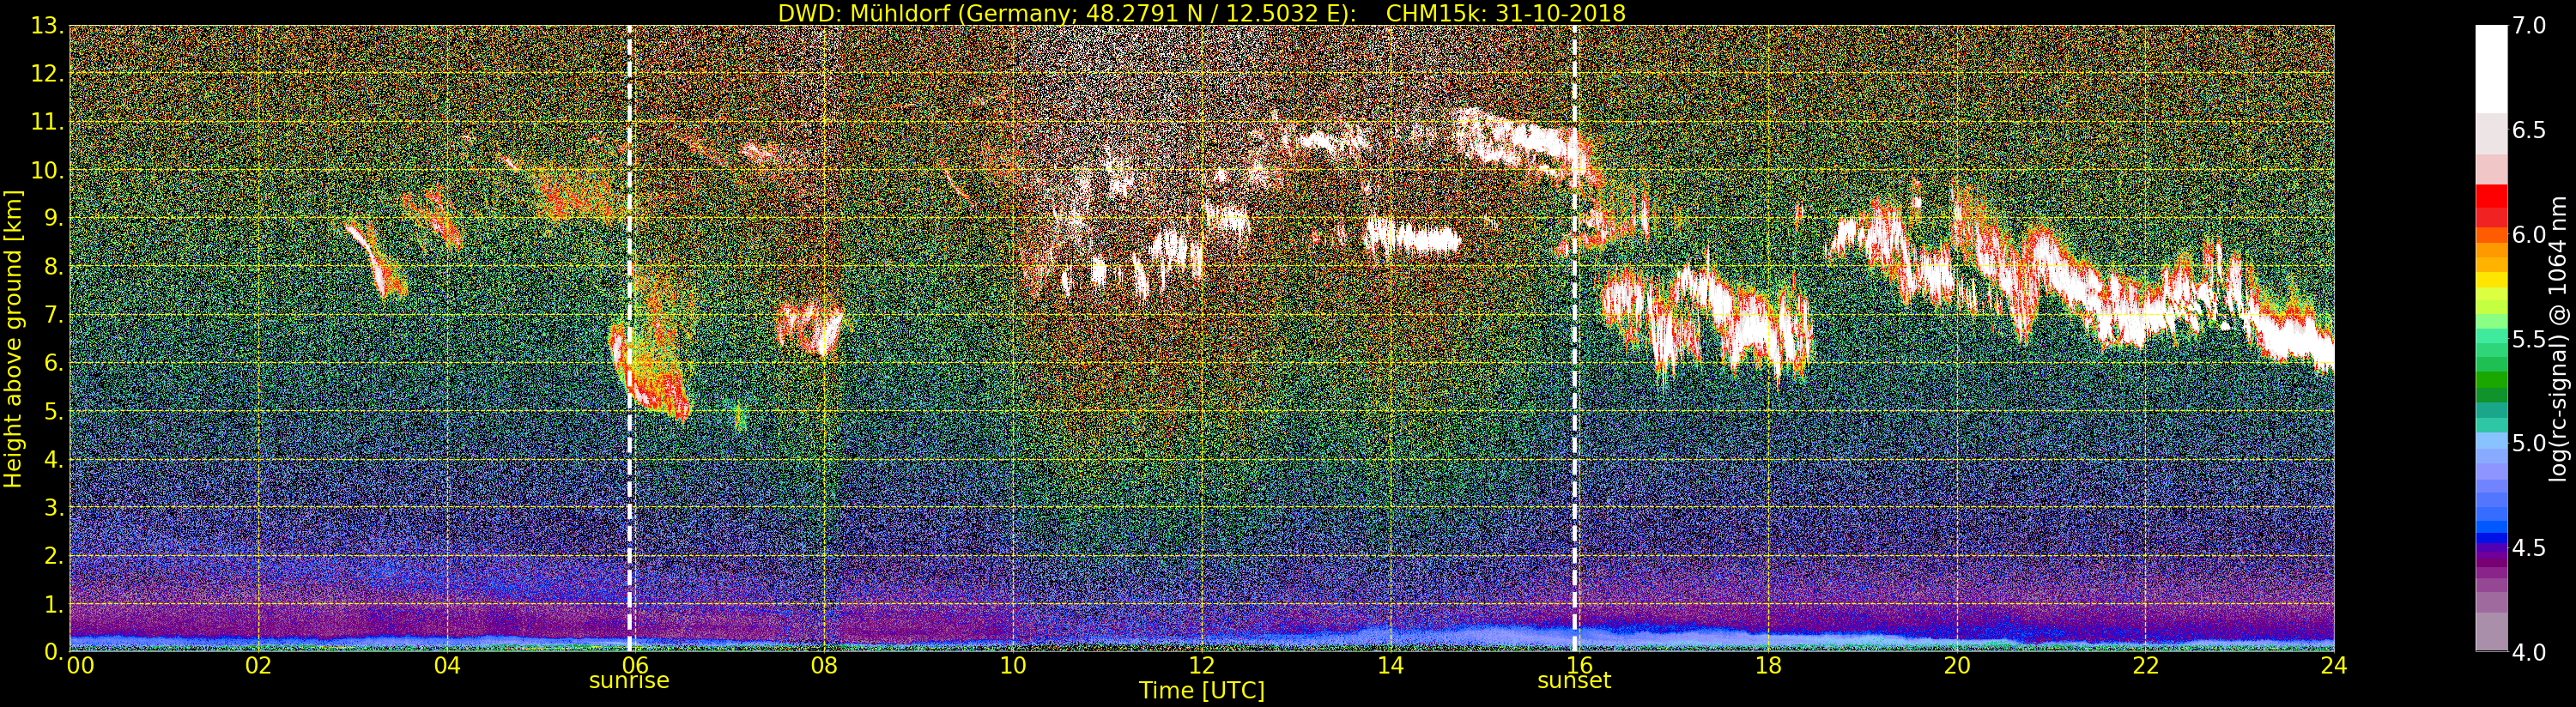Viewport: 2576px width, 707px height.
Task: Click the '14' time axis tick label
Action: point(1390,665)
